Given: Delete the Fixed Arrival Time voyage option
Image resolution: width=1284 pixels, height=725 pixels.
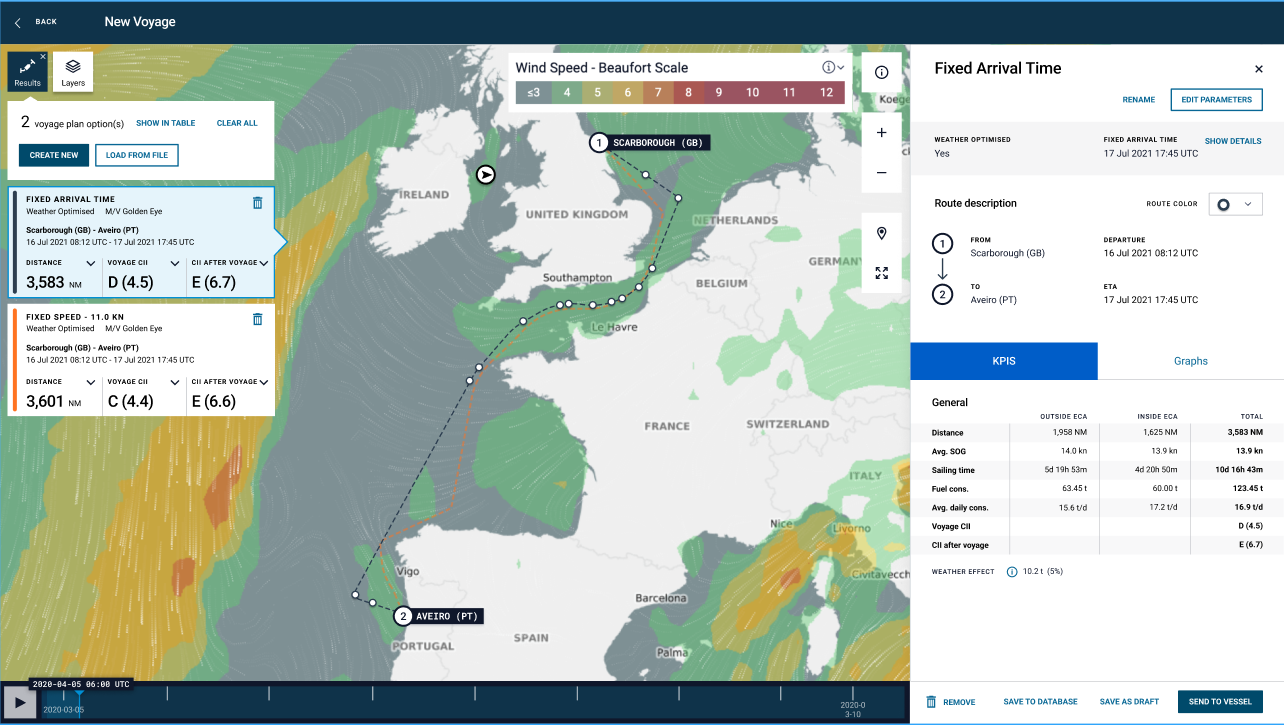Looking at the screenshot, I should click(x=257, y=203).
